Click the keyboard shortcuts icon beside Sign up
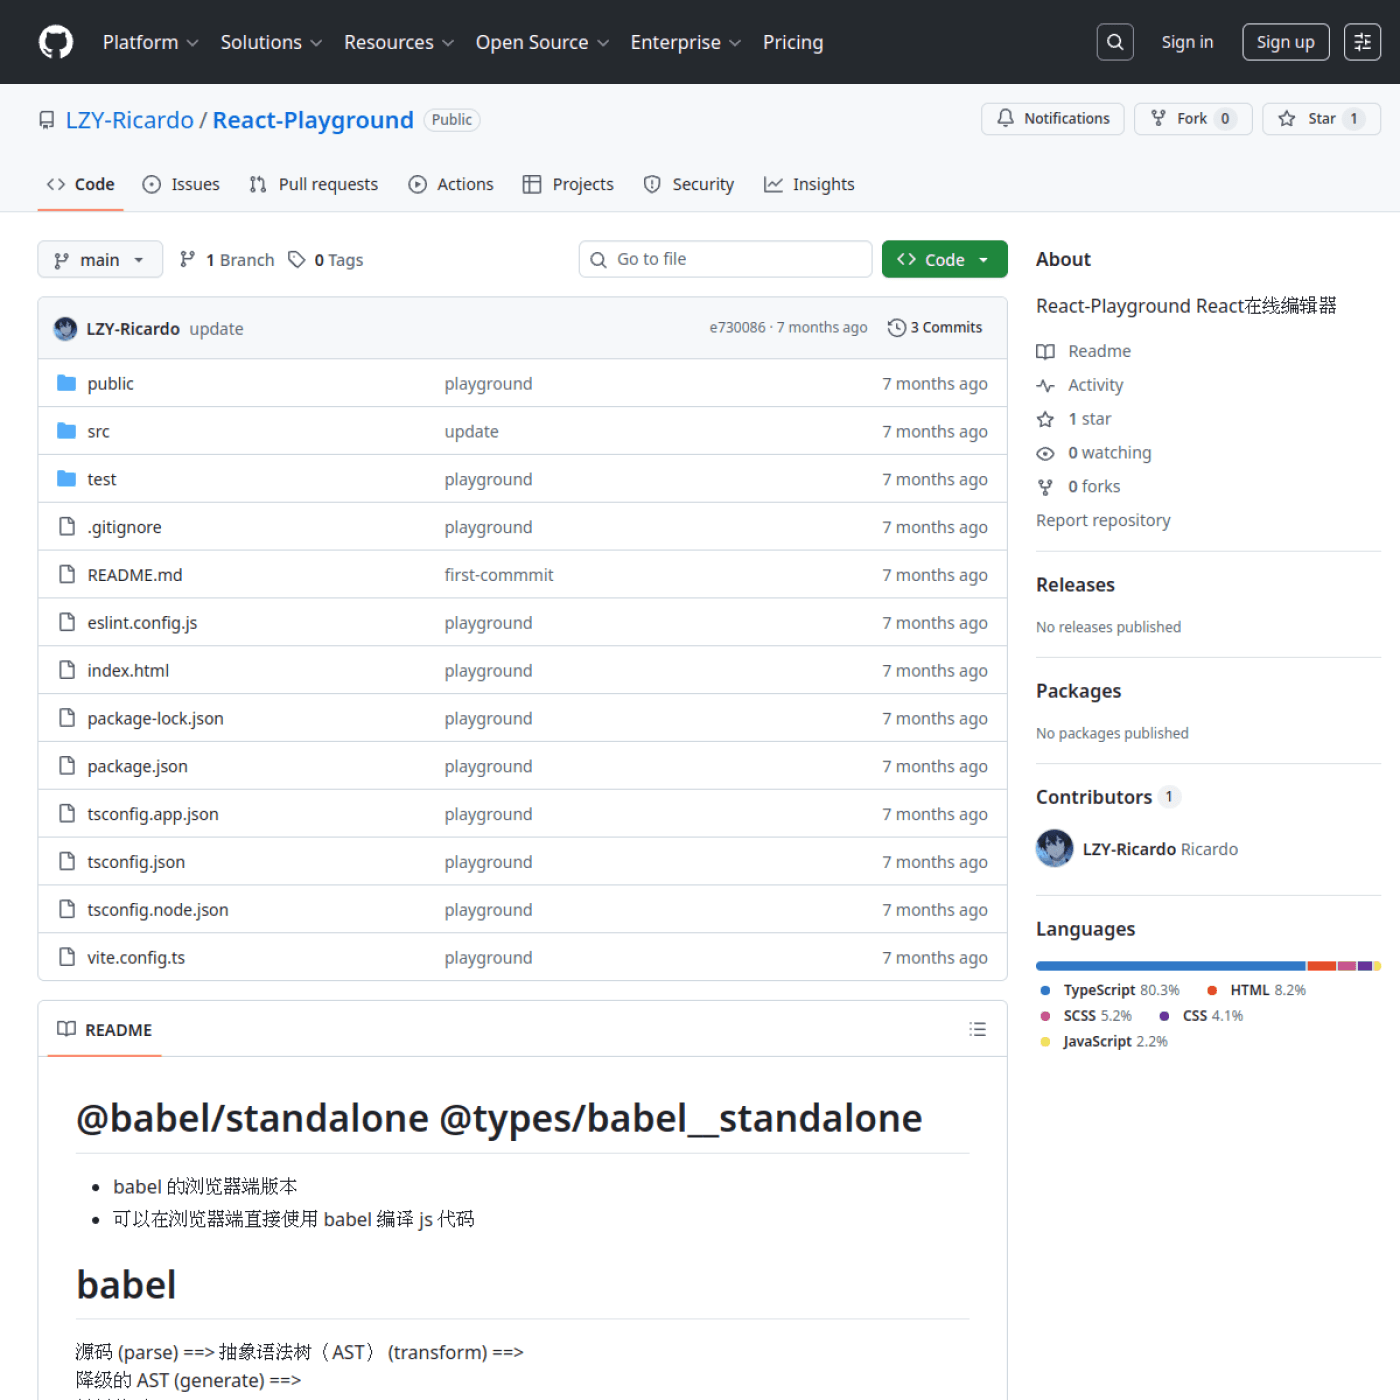The image size is (1400, 1400). click(1362, 41)
